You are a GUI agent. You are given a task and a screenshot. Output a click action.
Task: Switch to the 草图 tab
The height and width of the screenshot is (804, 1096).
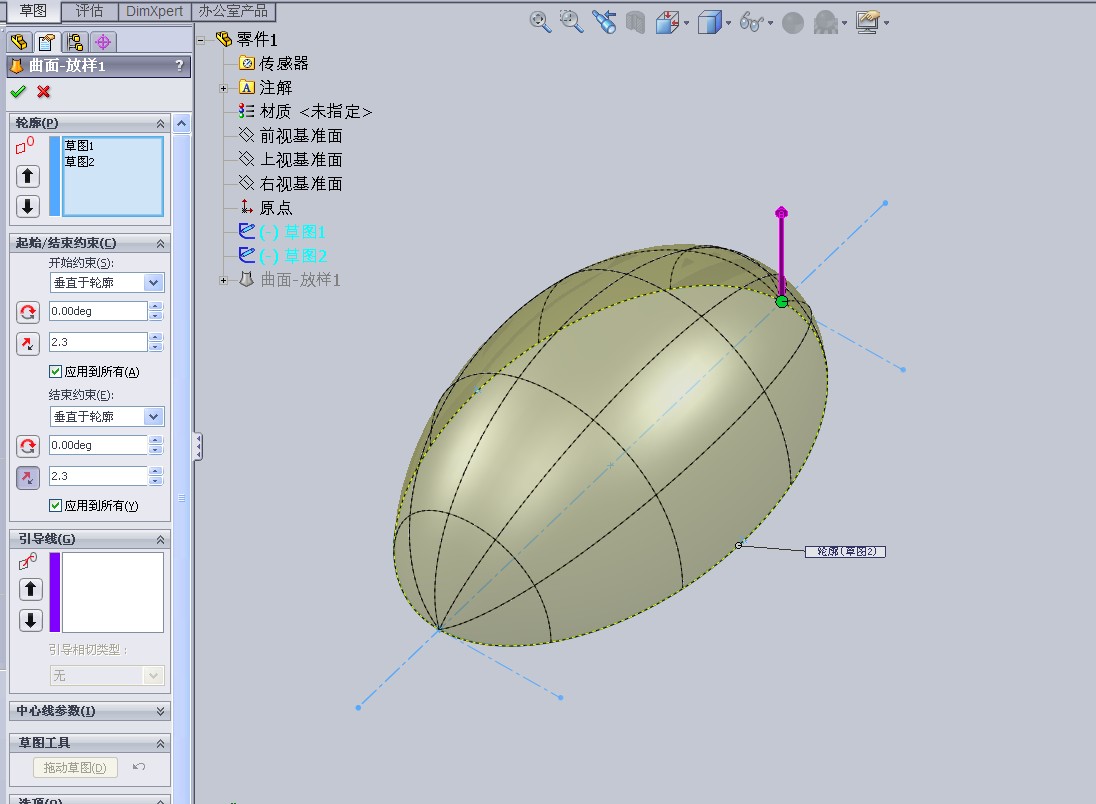(33, 10)
